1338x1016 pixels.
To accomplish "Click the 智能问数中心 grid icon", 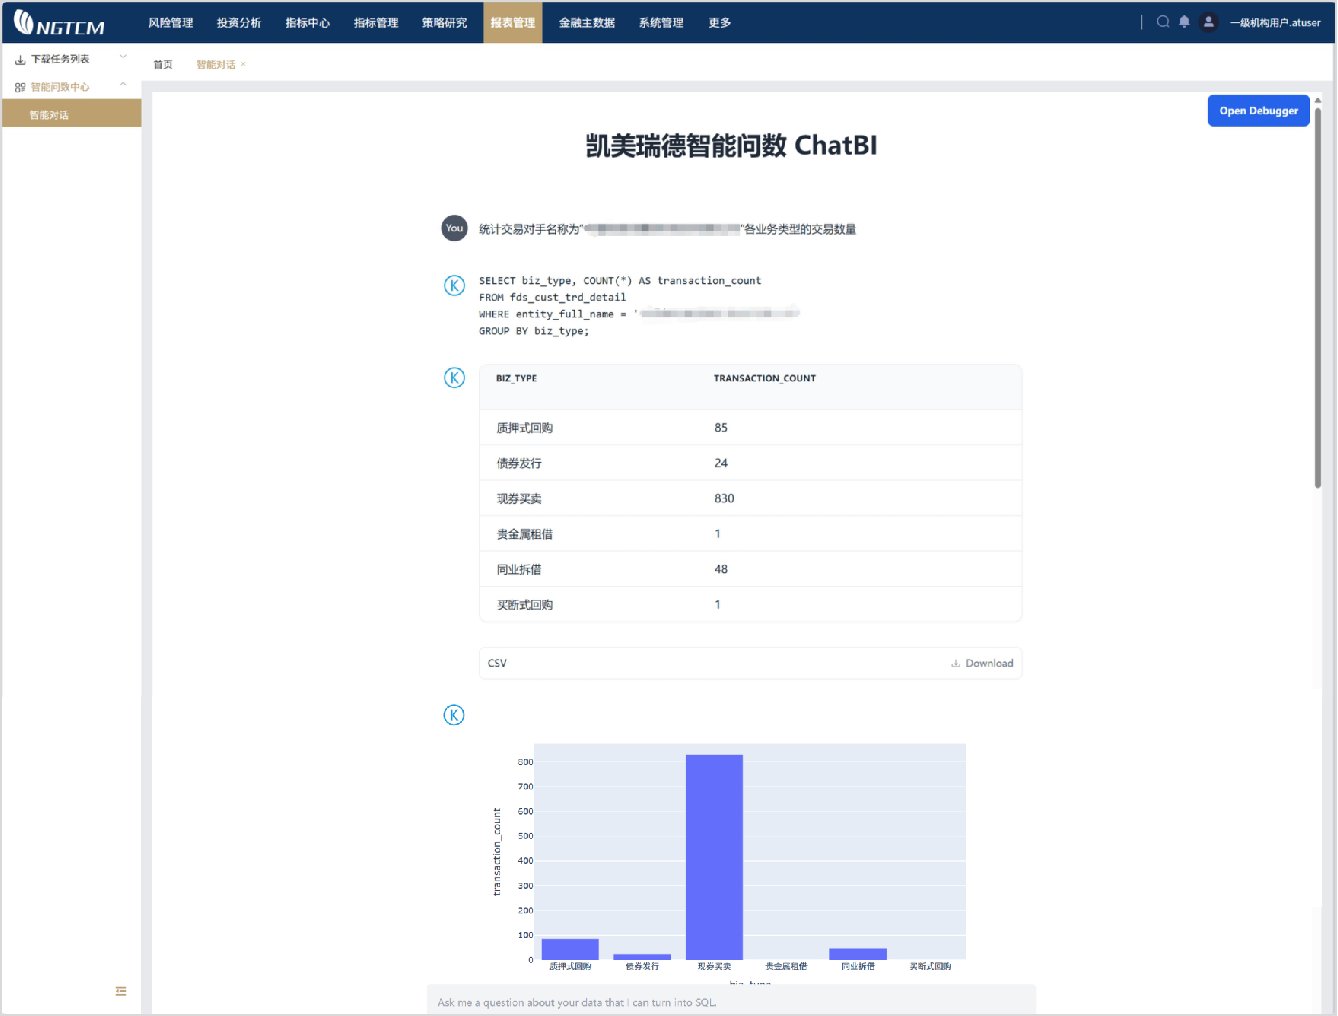I will click(x=20, y=87).
